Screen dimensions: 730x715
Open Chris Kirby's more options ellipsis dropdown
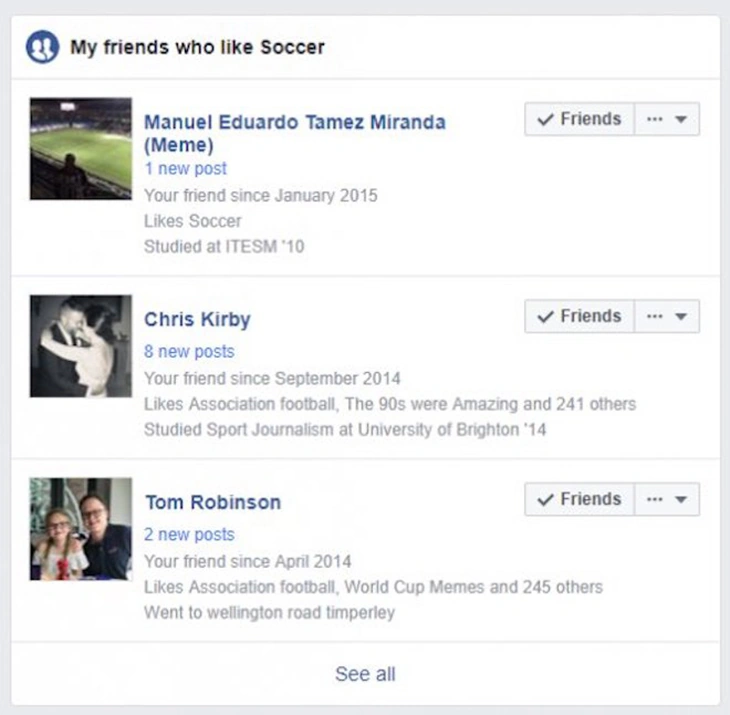tap(667, 317)
